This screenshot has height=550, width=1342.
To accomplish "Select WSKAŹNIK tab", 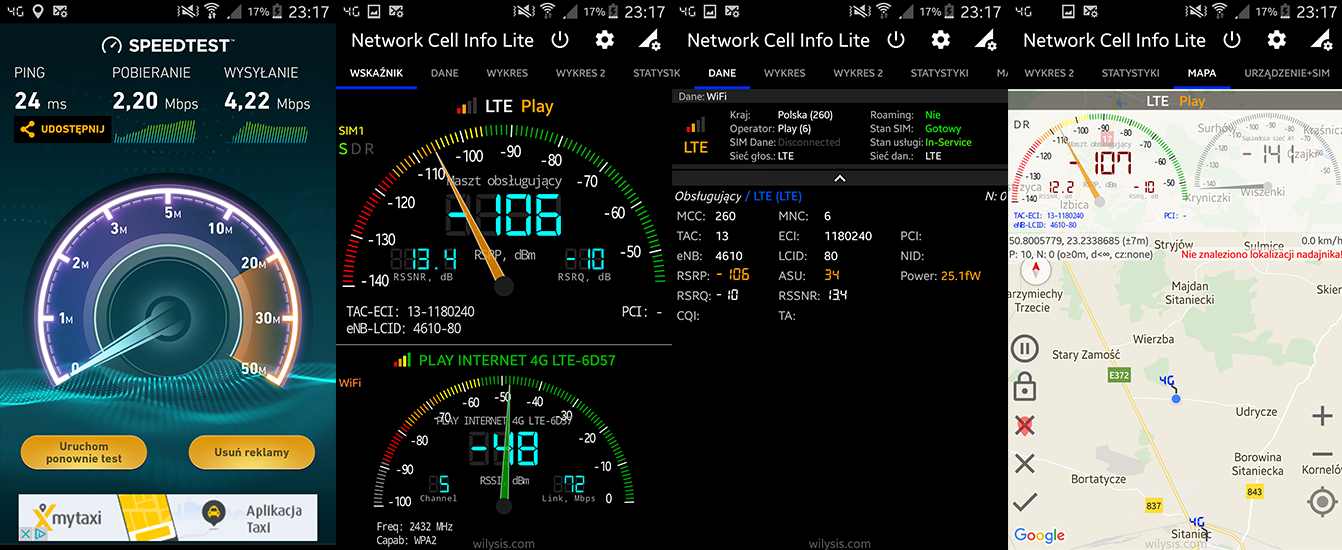I will coord(376,74).
